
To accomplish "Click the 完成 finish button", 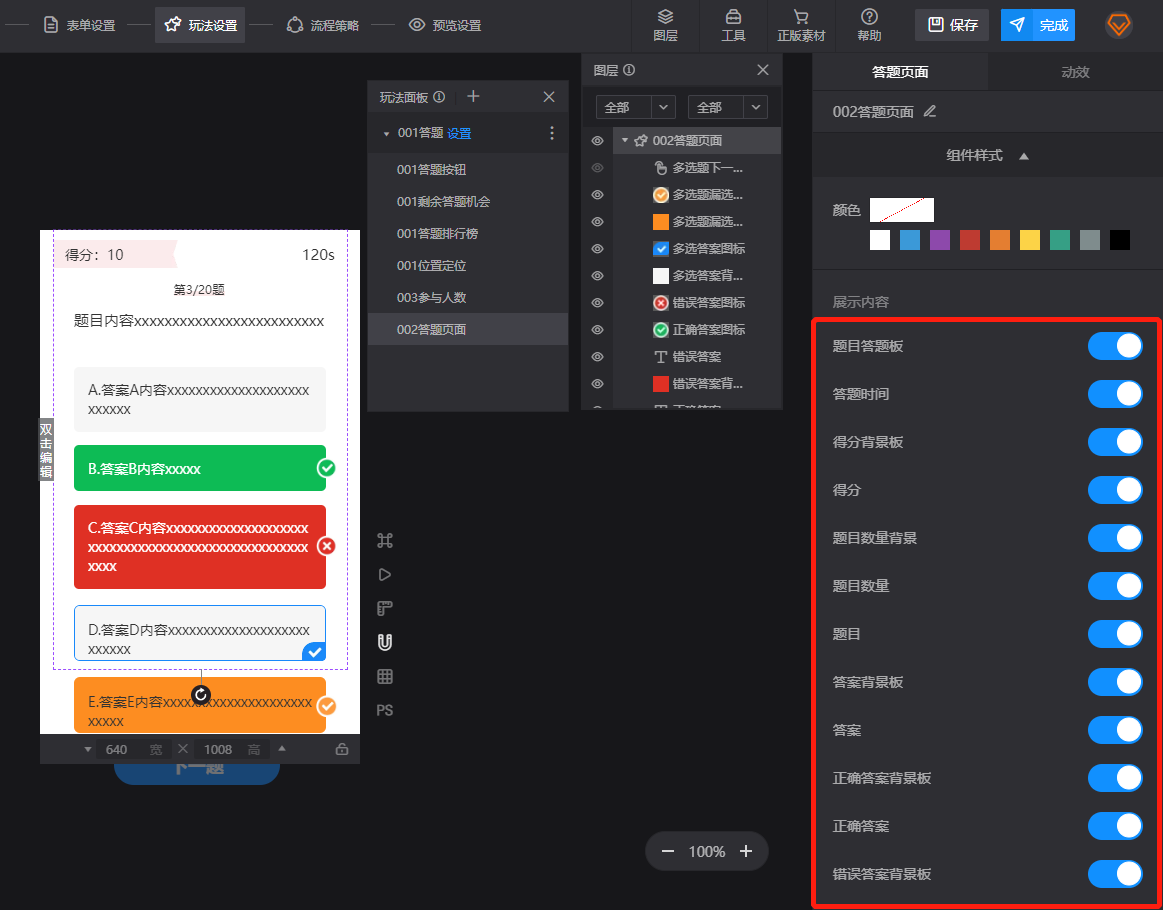I will [x=1038, y=25].
